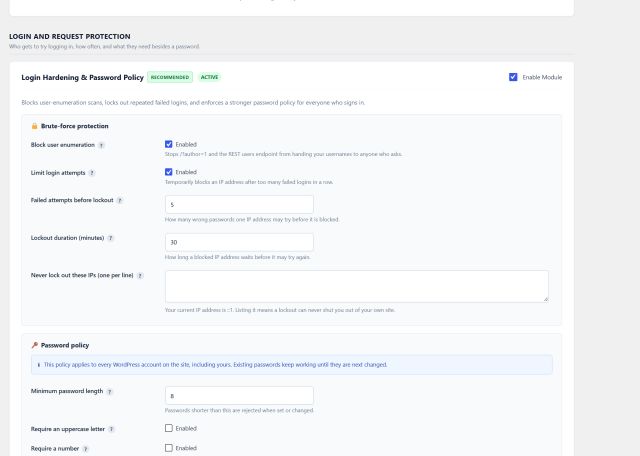This screenshot has width=640, height=456.
Task: Click the Minimum password length label
Action: point(67,391)
